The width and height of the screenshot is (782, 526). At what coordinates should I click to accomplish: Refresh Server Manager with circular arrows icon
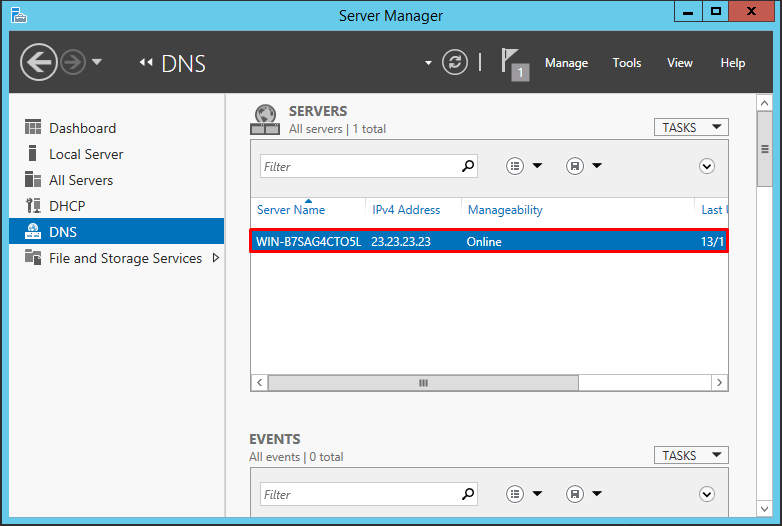[455, 62]
